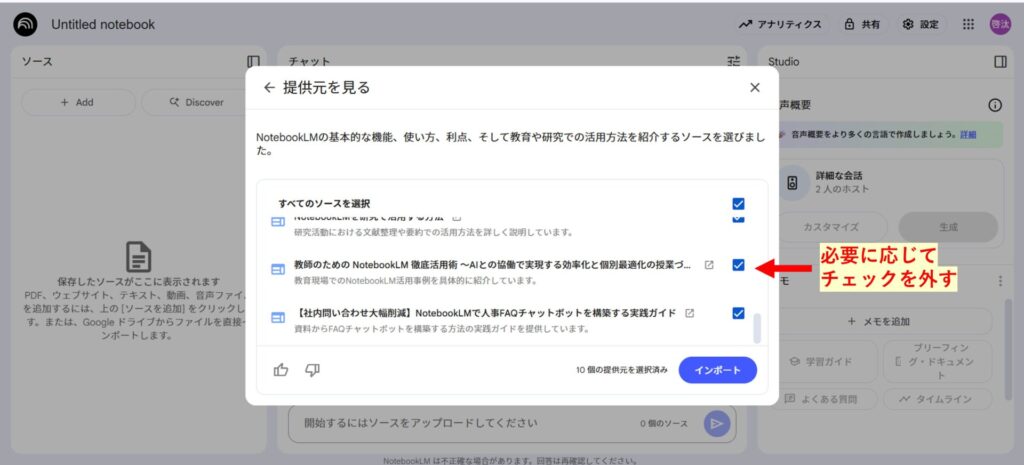
Task: Click the 社内問い合わせ大幅削減 source type icon
Action: click(x=278, y=317)
